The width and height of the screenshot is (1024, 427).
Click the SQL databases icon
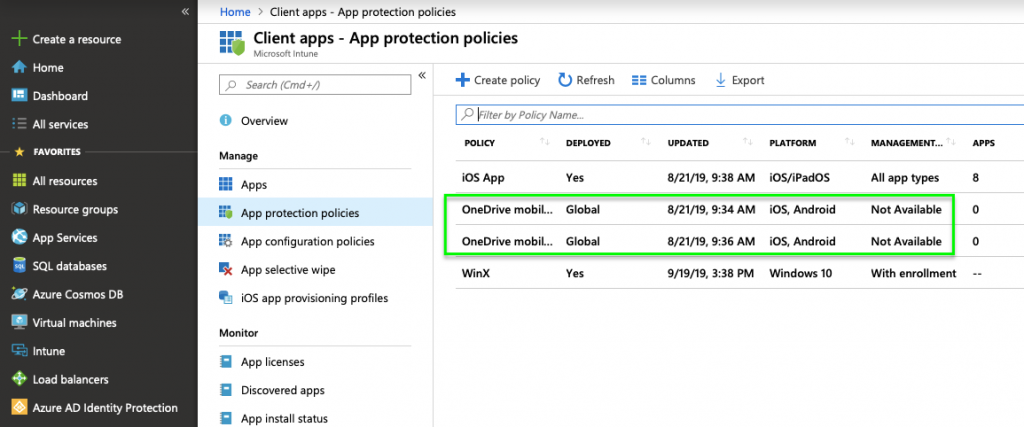[18, 266]
